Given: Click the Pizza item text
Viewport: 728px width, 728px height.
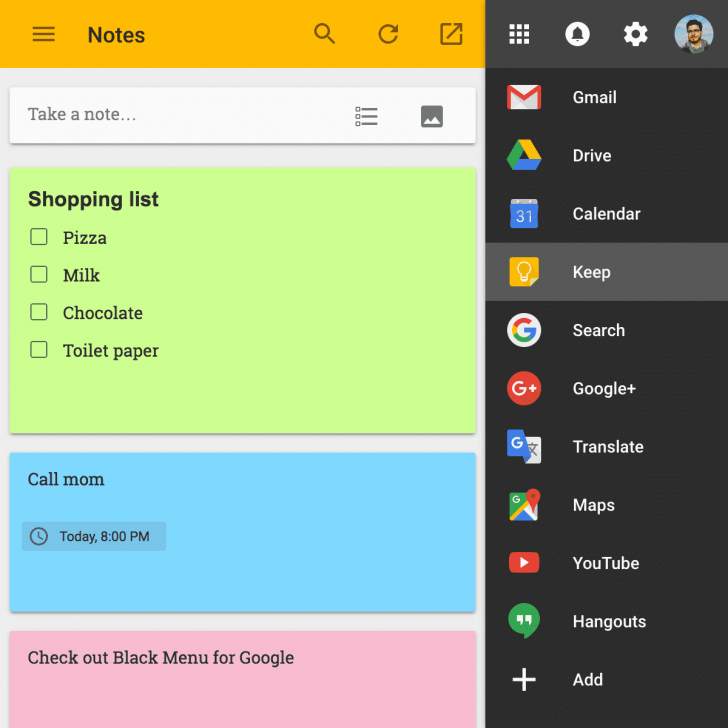Looking at the screenshot, I should point(84,238).
